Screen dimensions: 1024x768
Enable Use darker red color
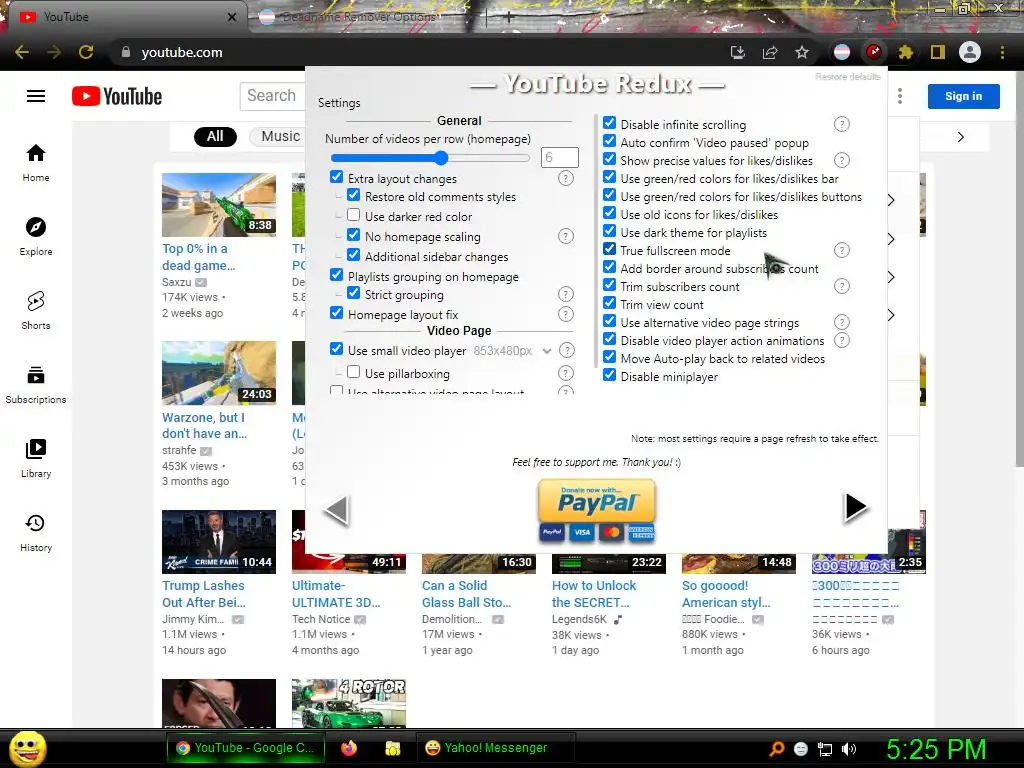[x=353, y=215]
